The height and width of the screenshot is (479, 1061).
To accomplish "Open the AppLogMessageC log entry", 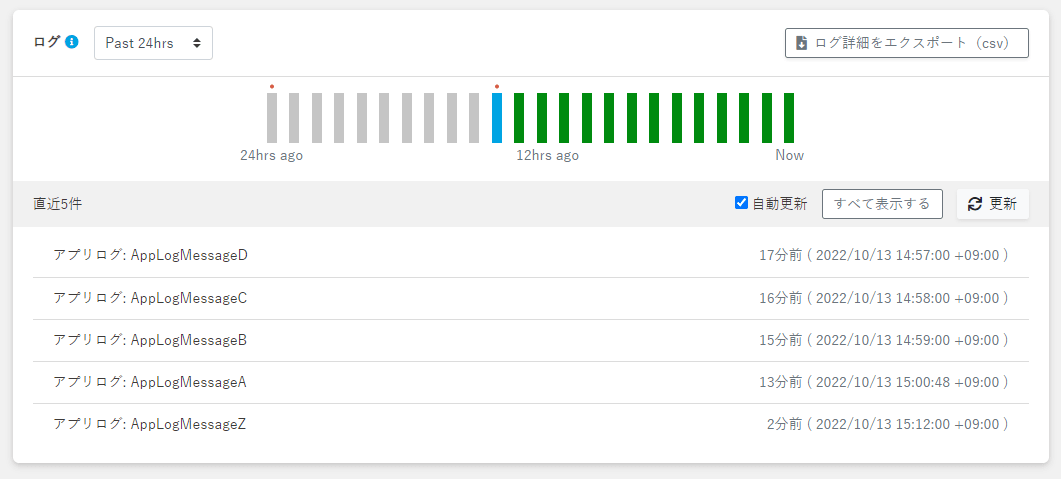I will (x=150, y=297).
